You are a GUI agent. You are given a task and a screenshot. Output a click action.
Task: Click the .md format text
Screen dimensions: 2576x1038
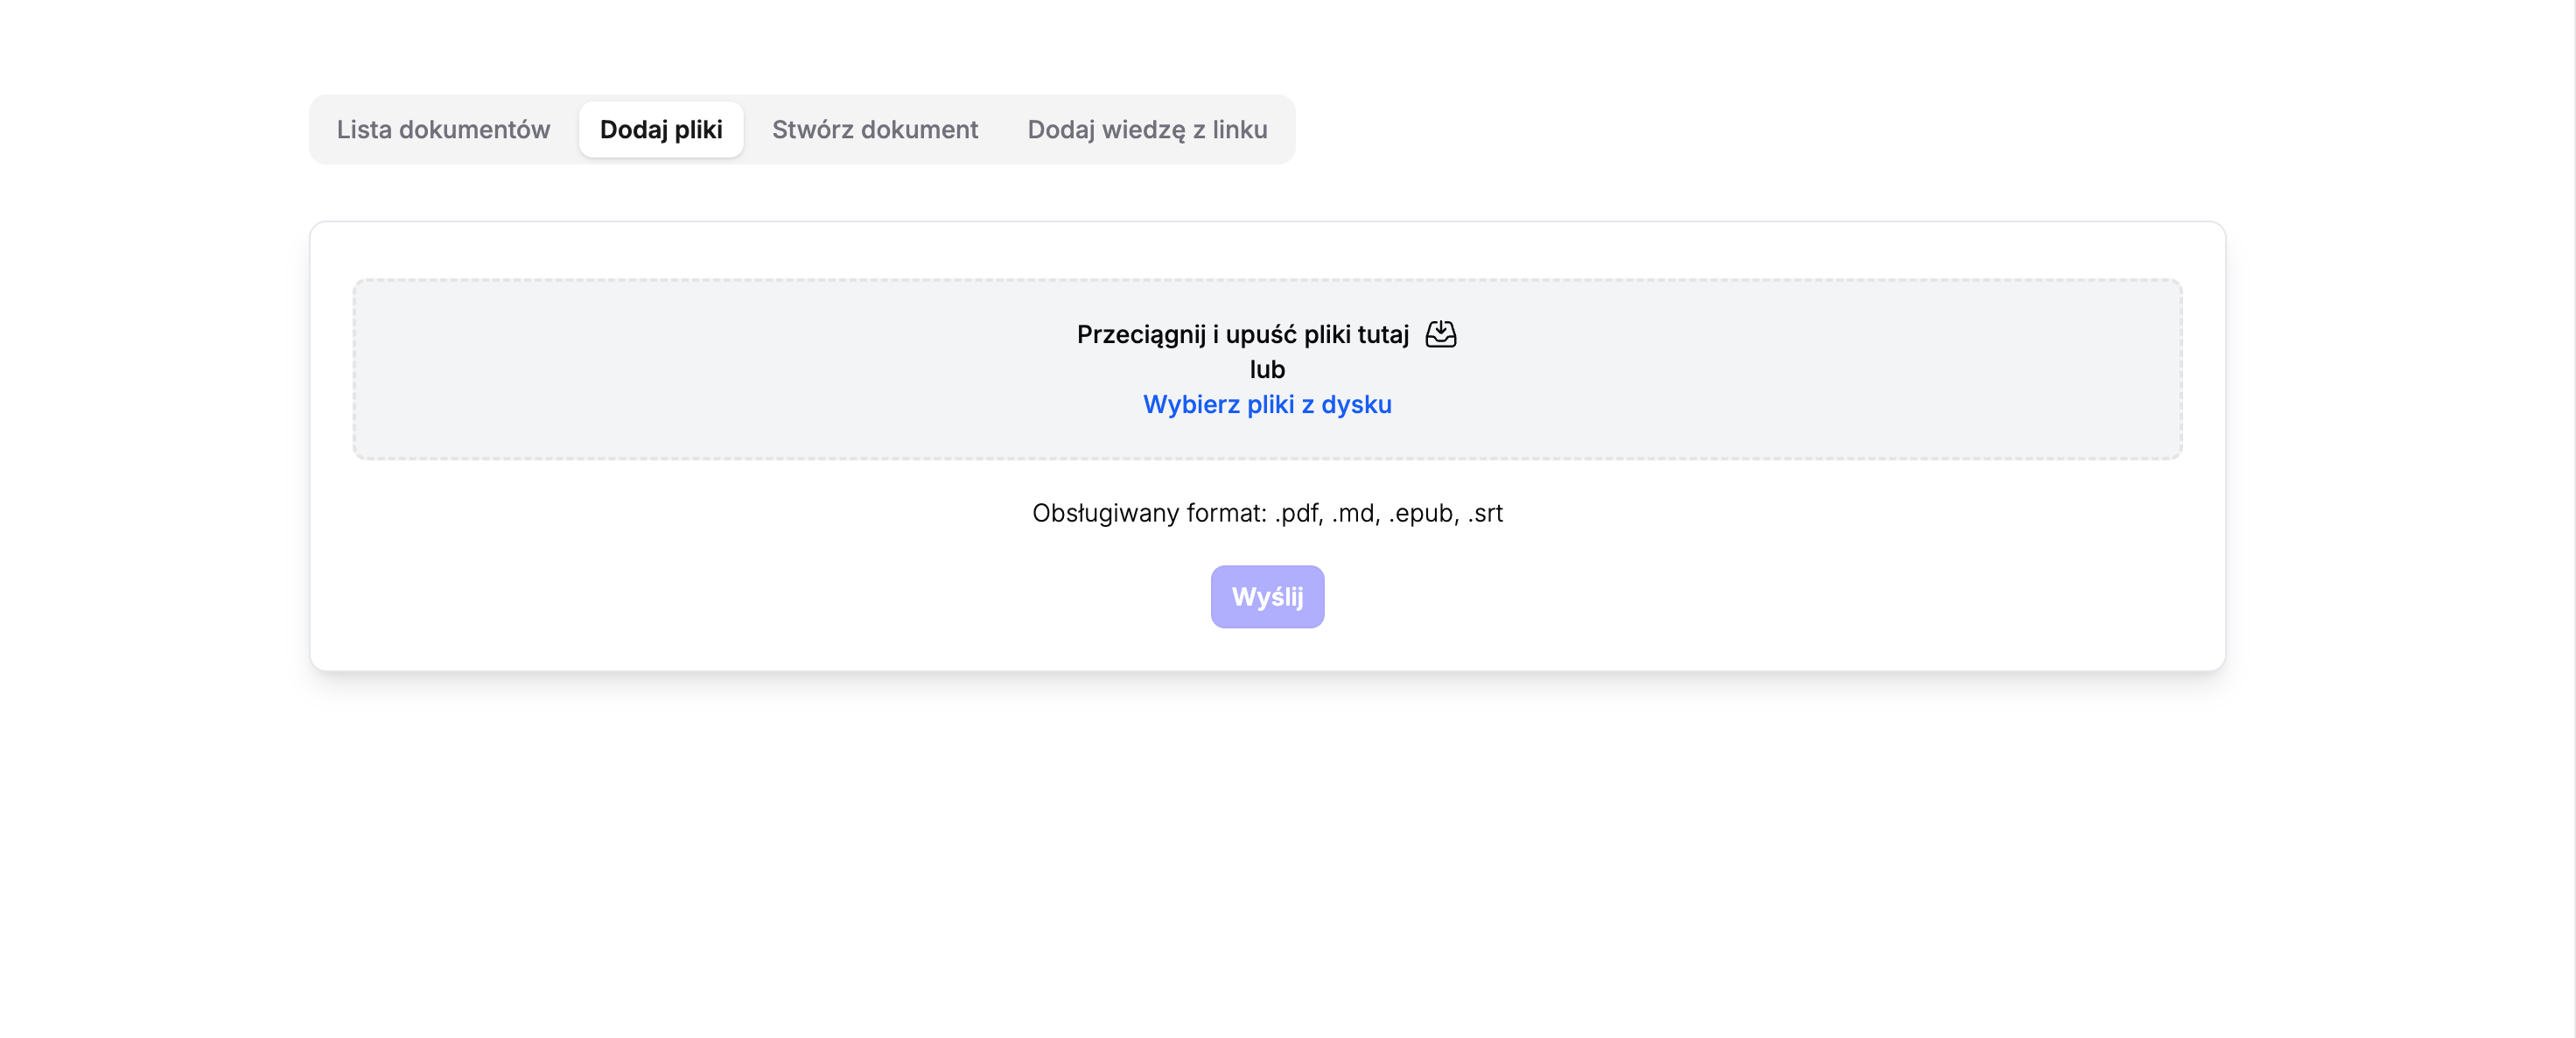coord(1355,514)
